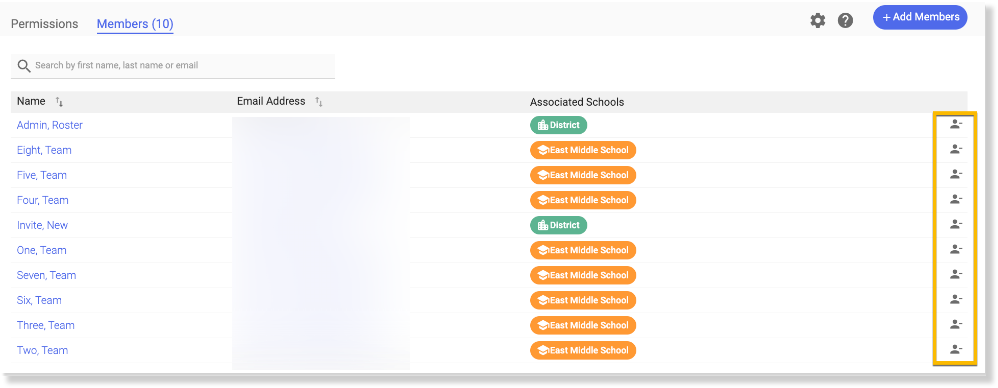This screenshot has width=998, height=388.
Task: Open the Three, Team member link
Action: click(x=45, y=325)
